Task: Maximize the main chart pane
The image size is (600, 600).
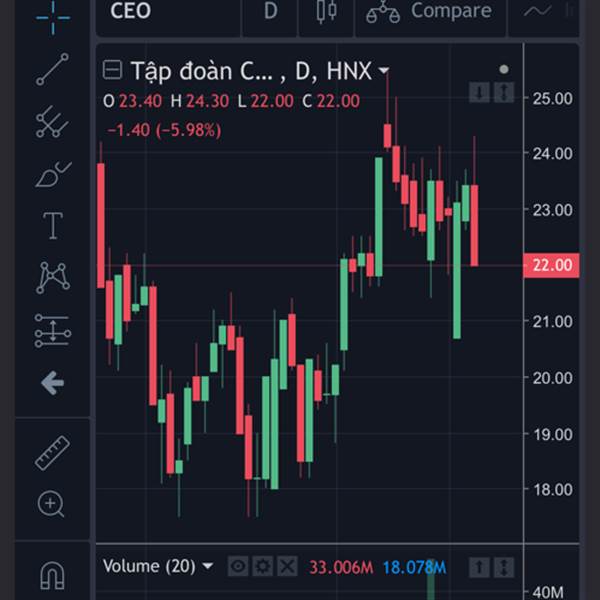Action: [x=504, y=92]
